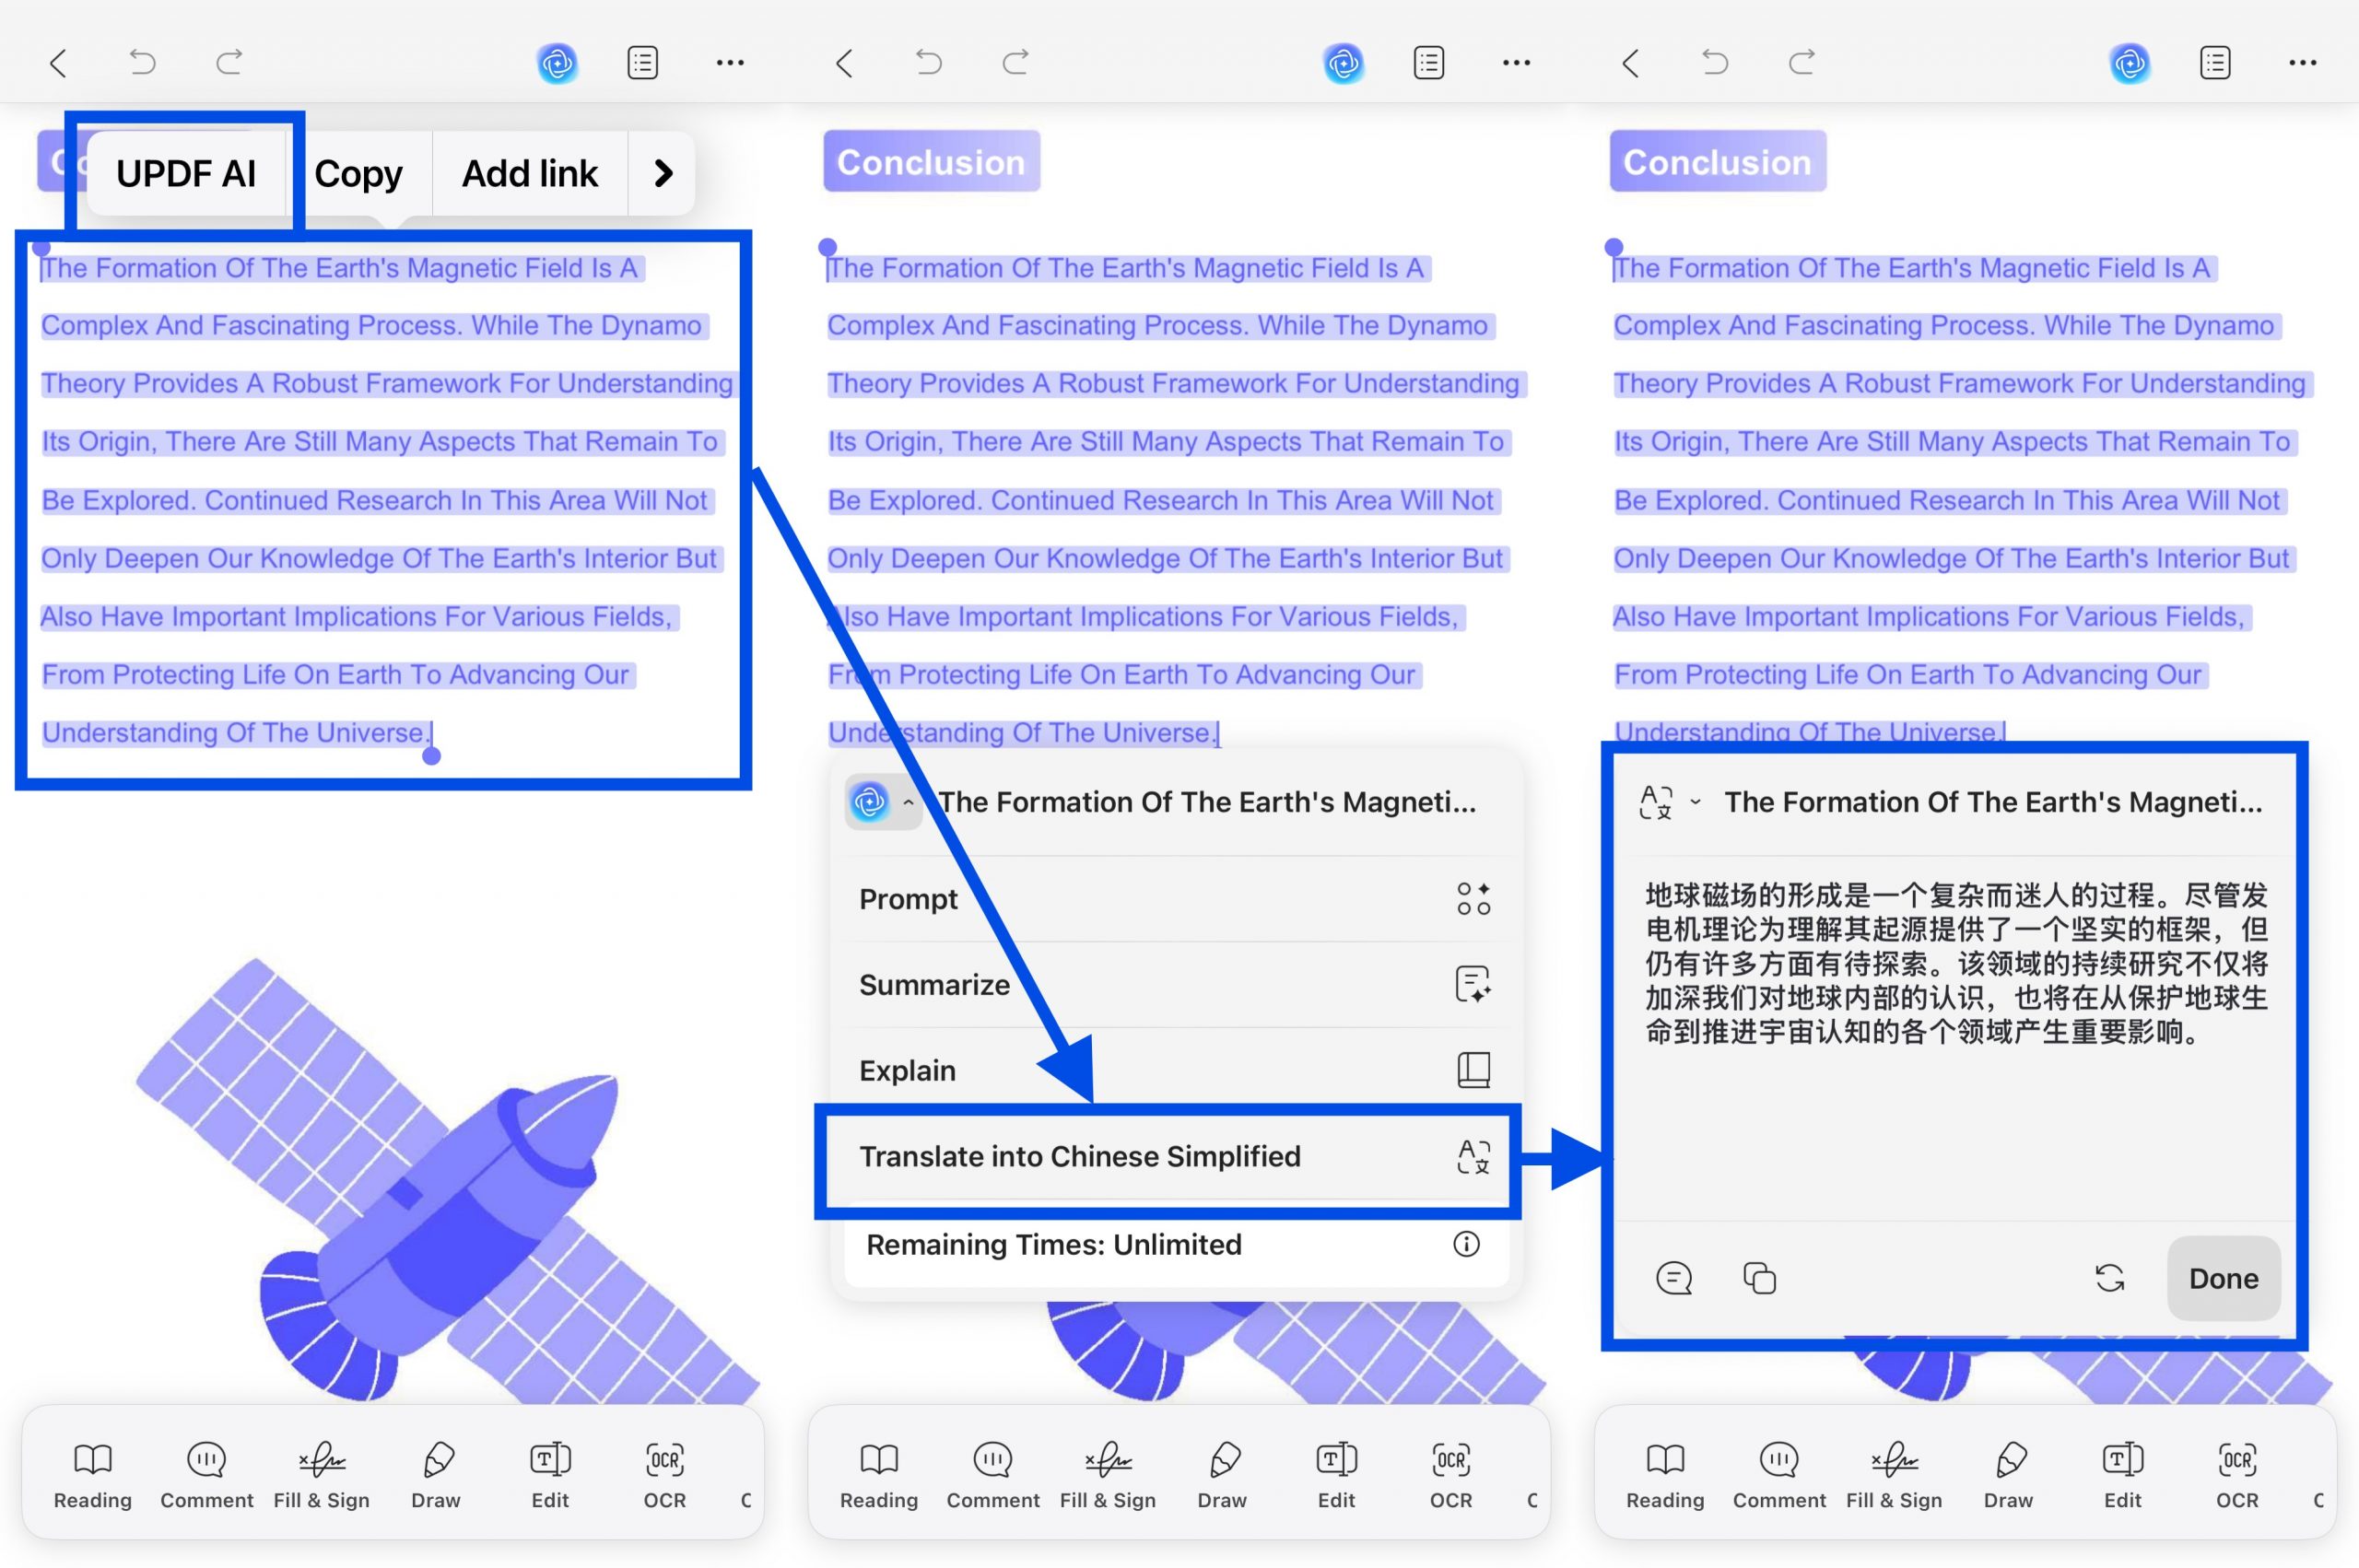The height and width of the screenshot is (1568, 2359).
Task: Open page list icon in middle screen toolbar
Action: coord(1428,63)
